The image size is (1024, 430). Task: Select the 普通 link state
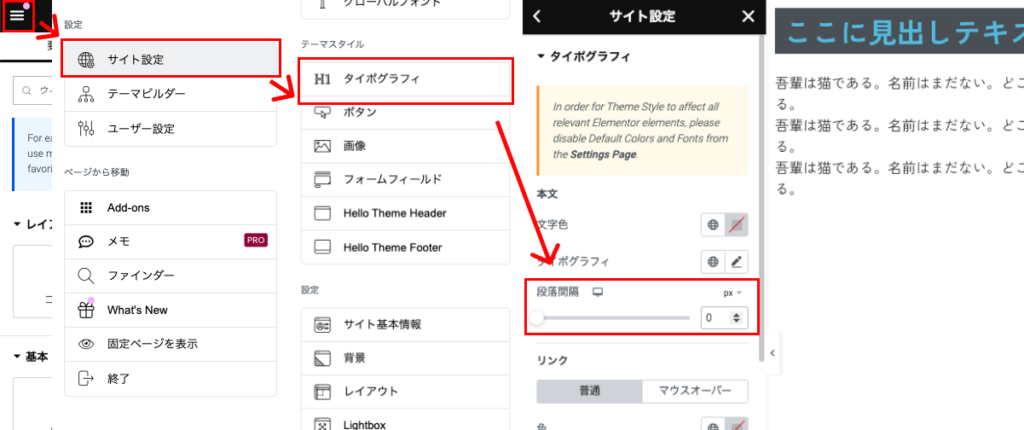pos(589,390)
